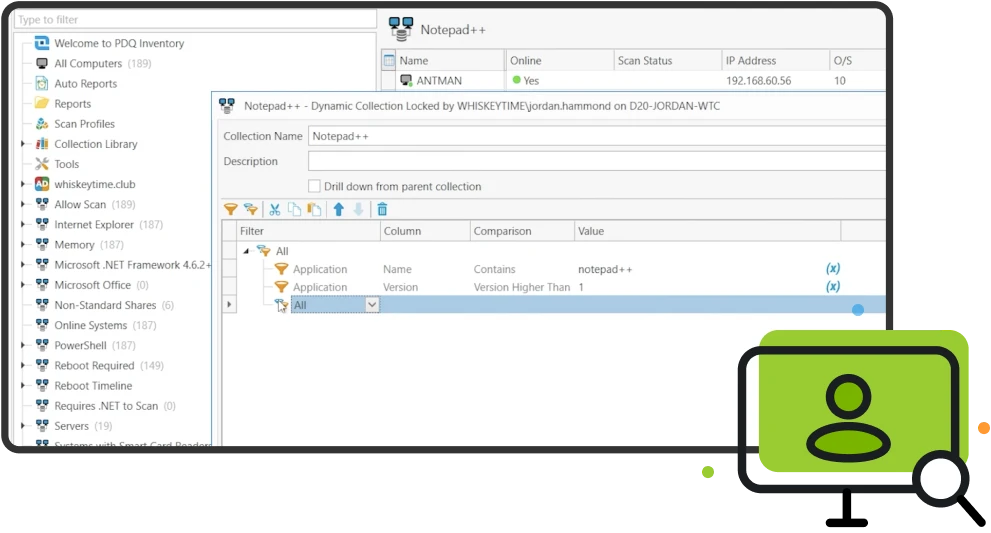Sort by the Online column header
This screenshot has width=991, height=533.
(559, 60)
